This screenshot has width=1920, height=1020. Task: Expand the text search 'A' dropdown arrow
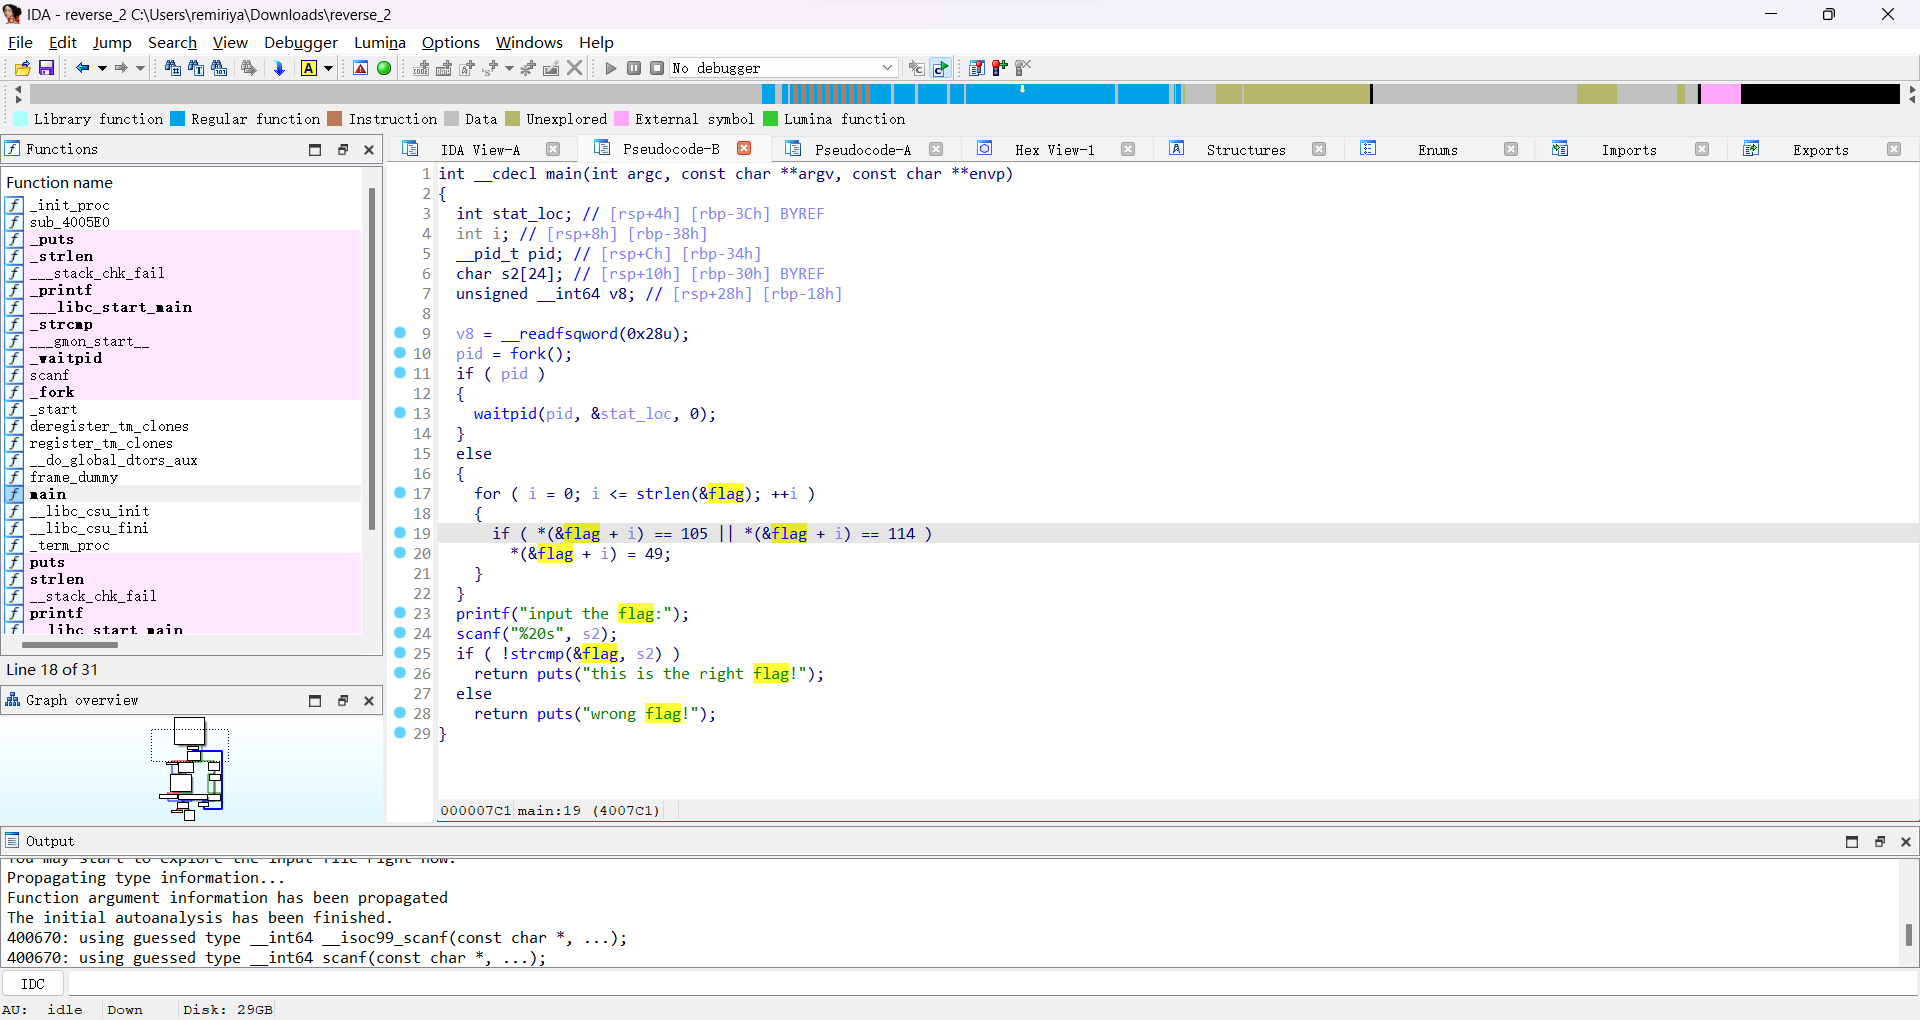(328, 68)
